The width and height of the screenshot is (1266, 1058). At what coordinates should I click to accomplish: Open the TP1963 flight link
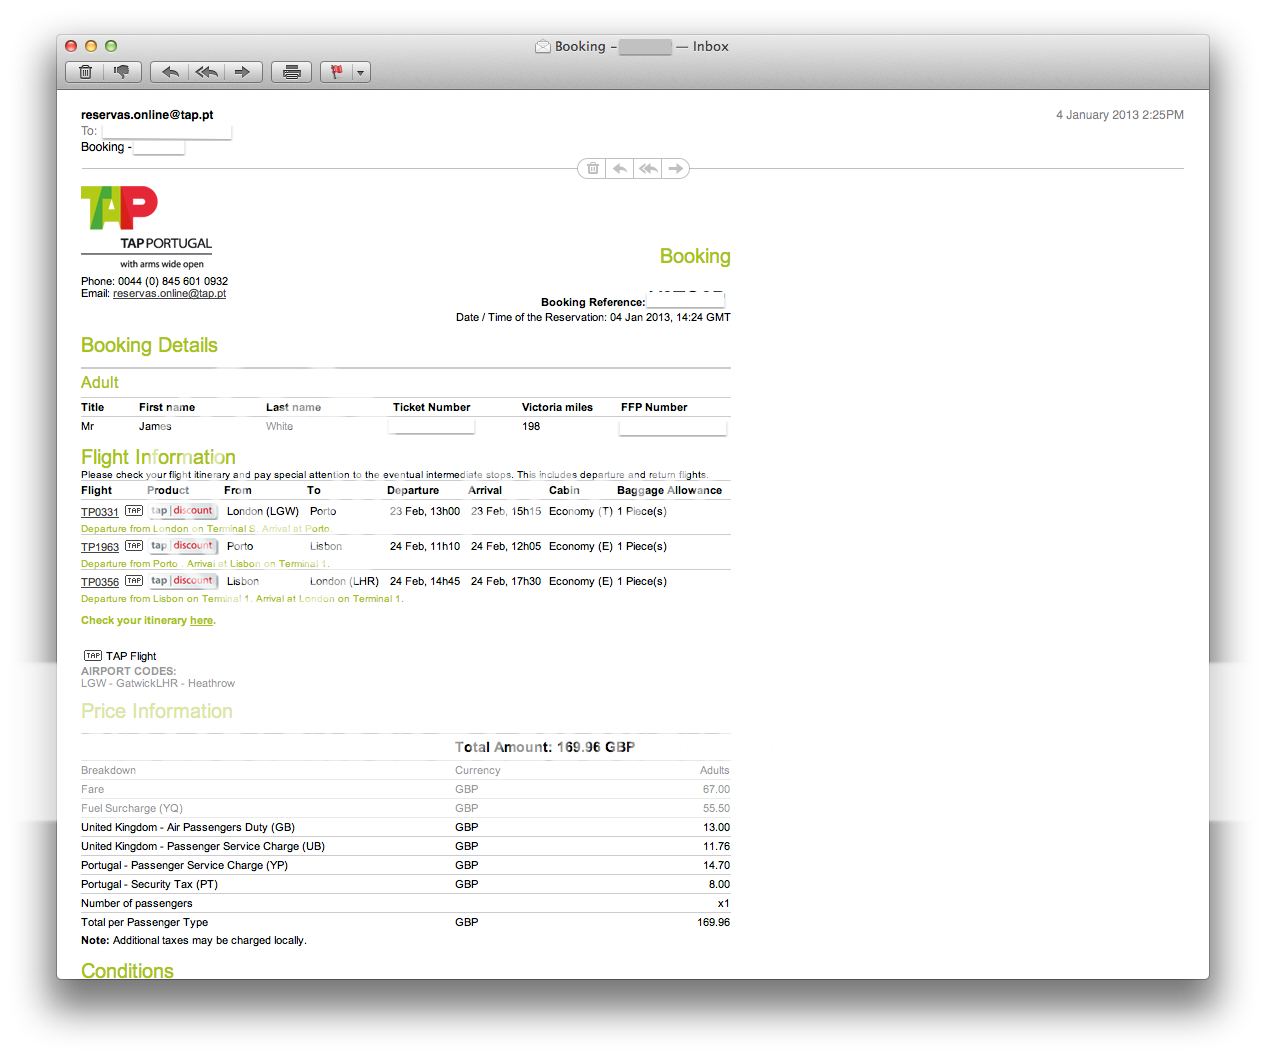click(100, 547)
